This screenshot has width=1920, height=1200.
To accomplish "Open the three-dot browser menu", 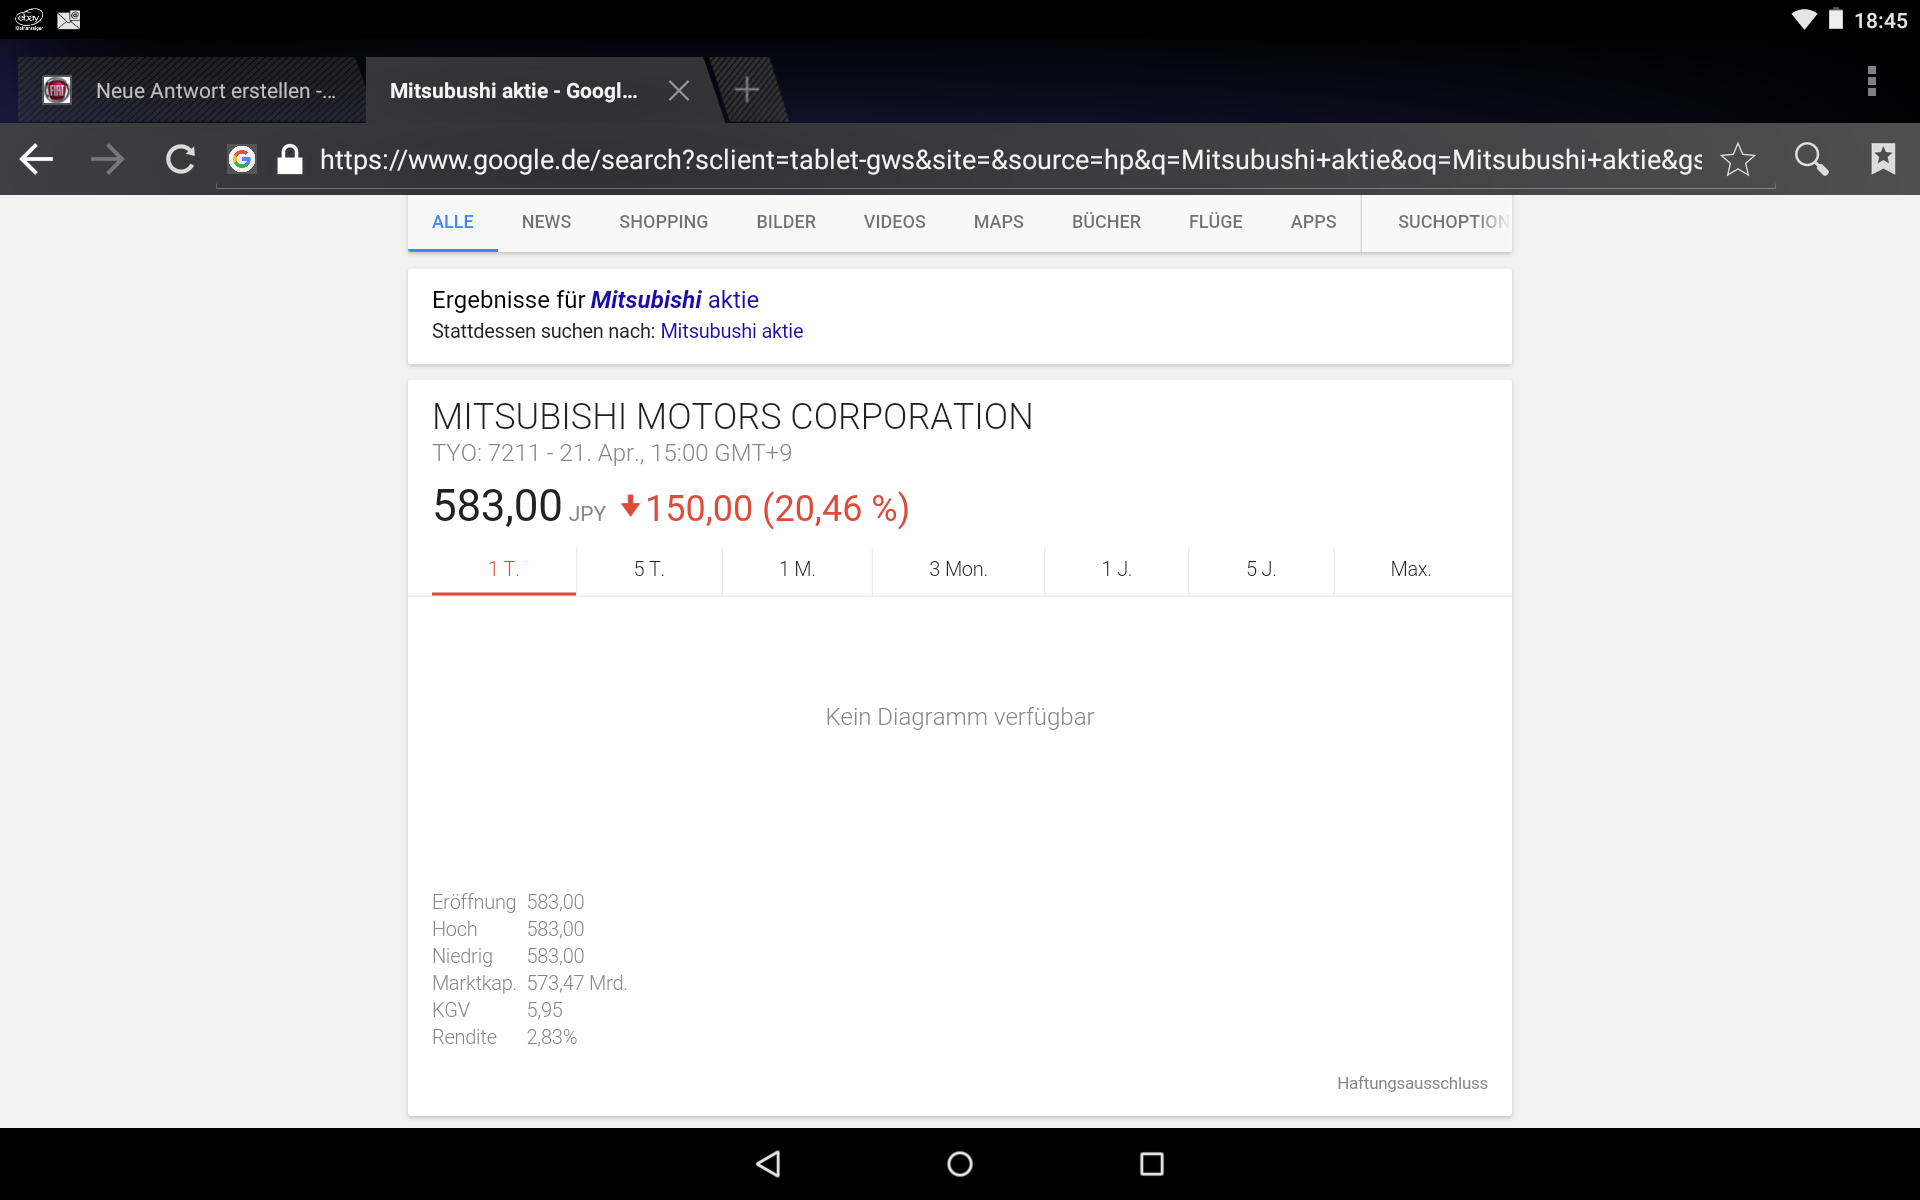I will coord(1871,81).
